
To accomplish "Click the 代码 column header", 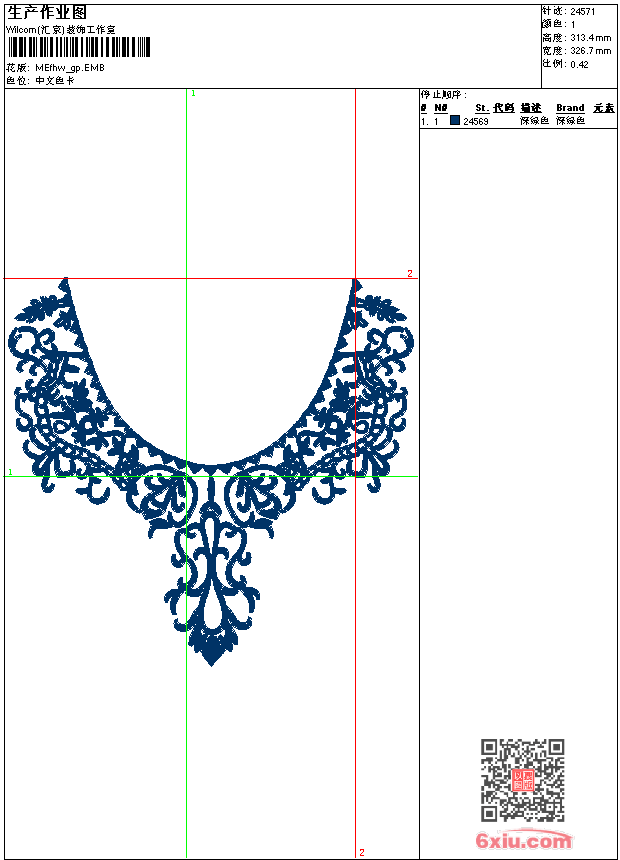I will (504, 108).
